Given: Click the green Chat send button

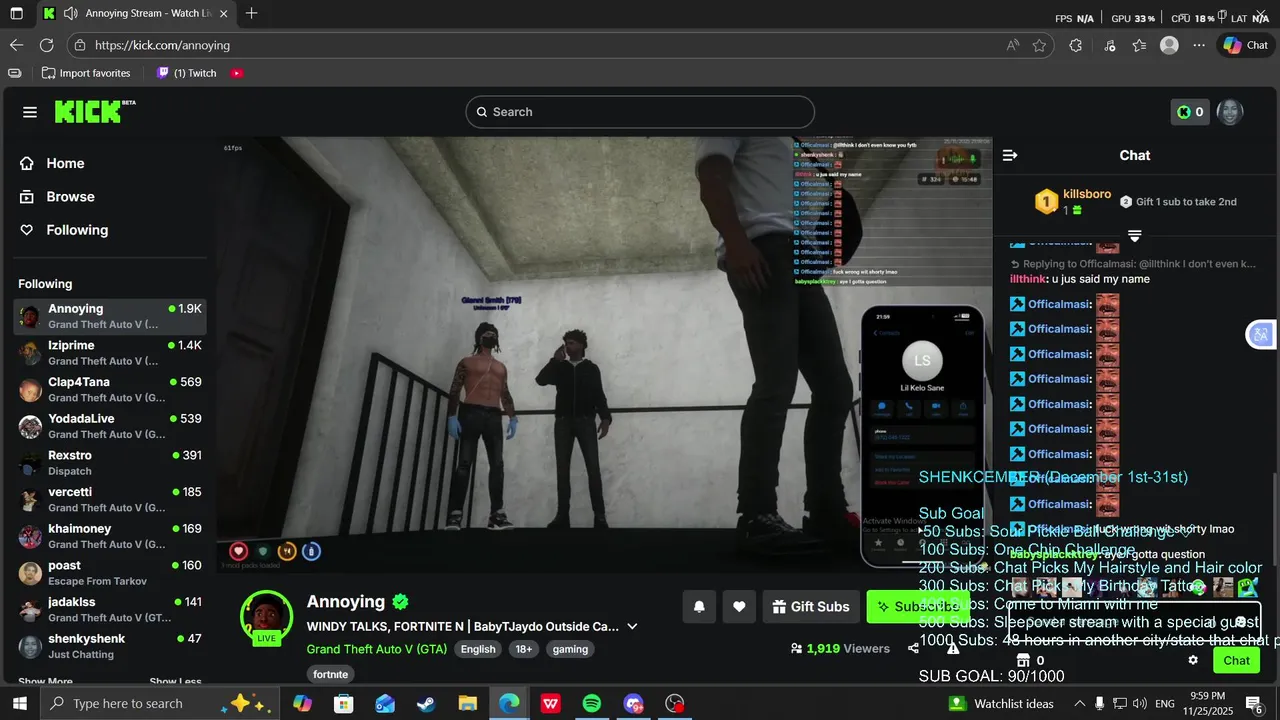Looking at the screenshot, I should pyautogui.click(x=1236, y=660).
